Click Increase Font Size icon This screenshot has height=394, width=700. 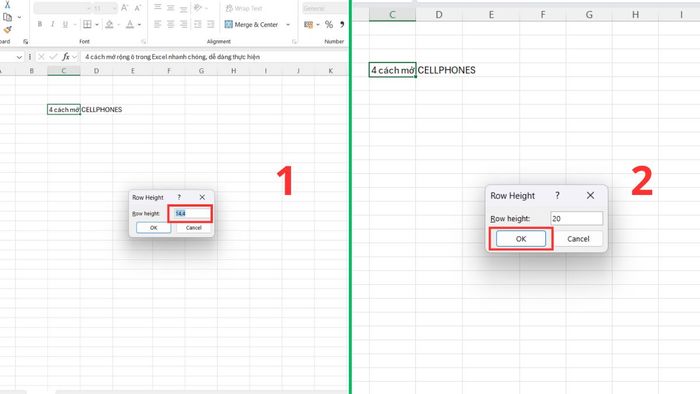click(x=125, y=8)
